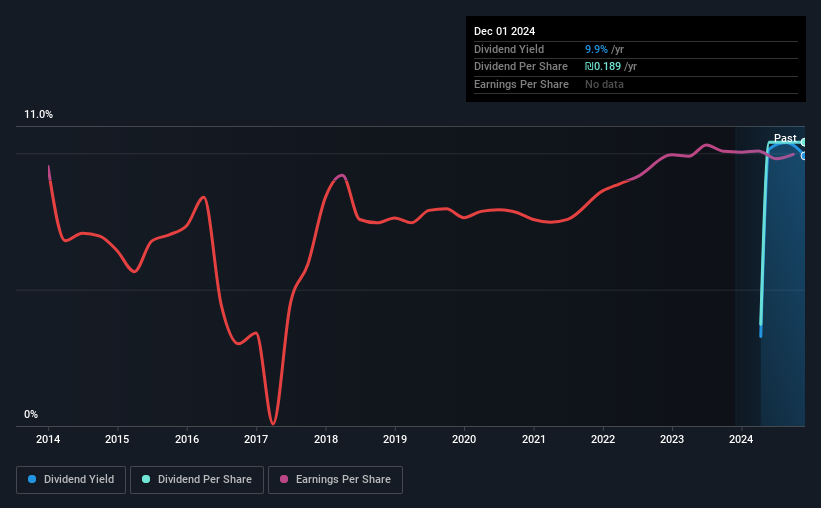The image size is (821, 508).
Task: Click the No data earnings value
Action: [x=604, y=84]
